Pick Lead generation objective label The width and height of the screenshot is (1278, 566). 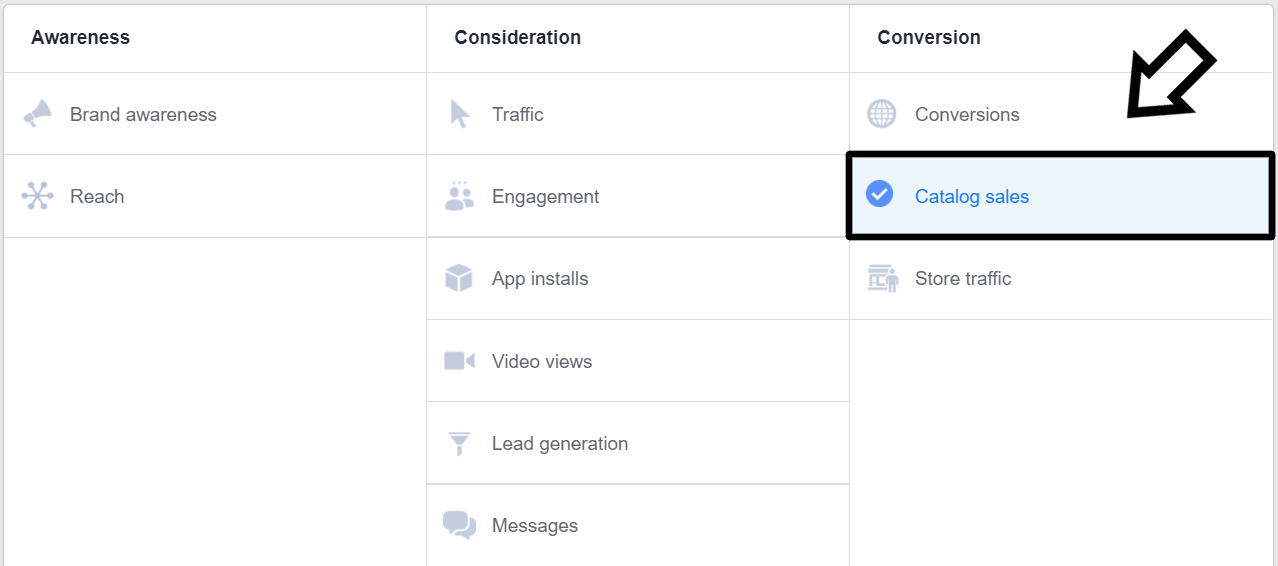tap(560, 444)
